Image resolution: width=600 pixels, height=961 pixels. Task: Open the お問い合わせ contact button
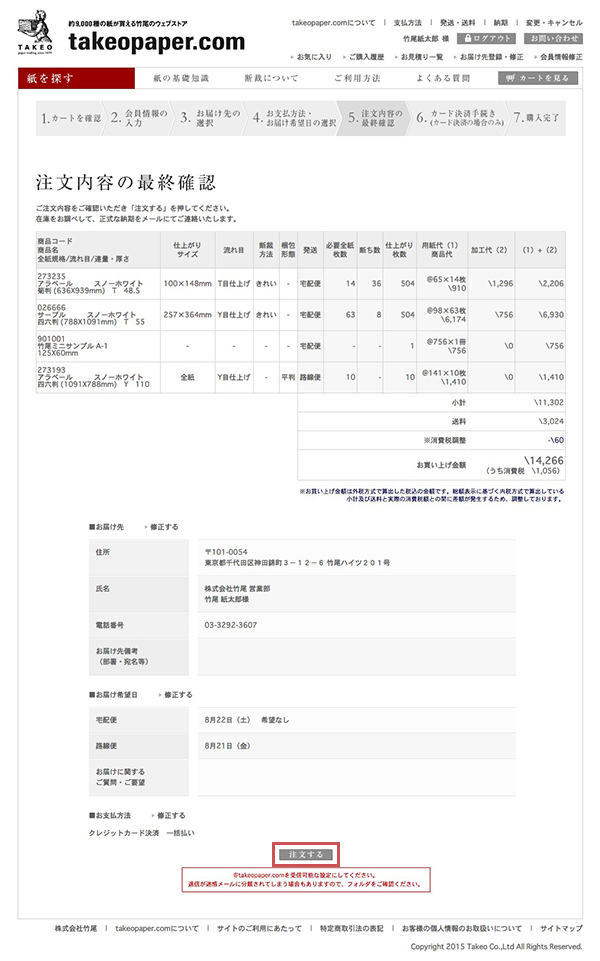coord(552,38)
